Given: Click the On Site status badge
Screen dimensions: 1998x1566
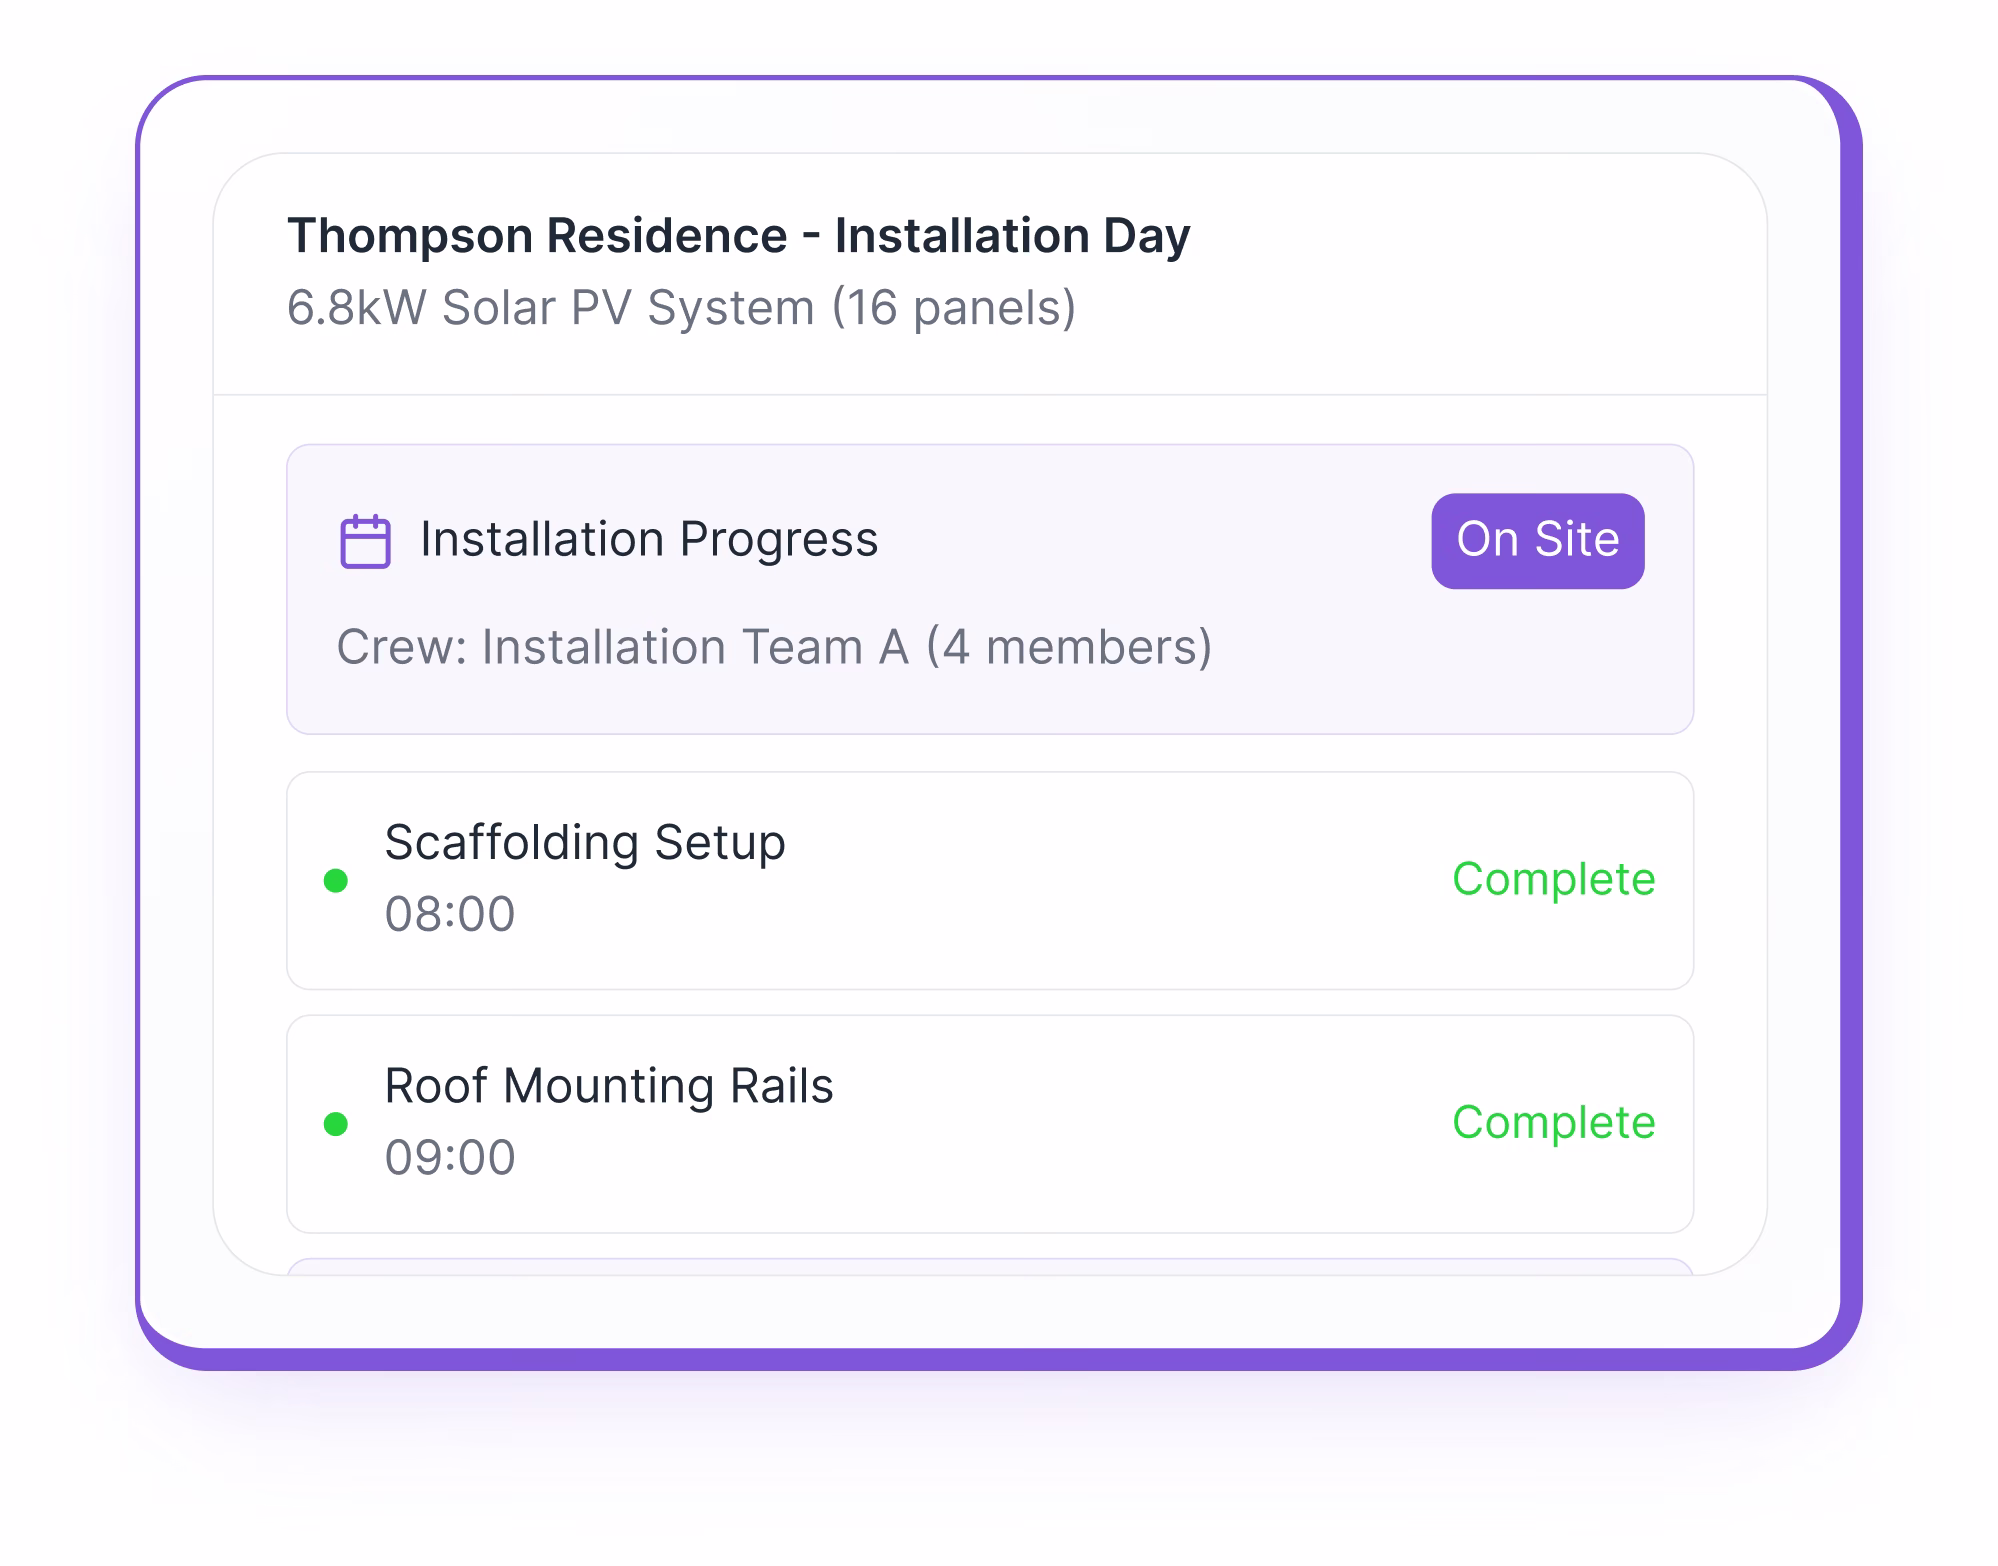Looking at the screenshot, I should 1537,540.
